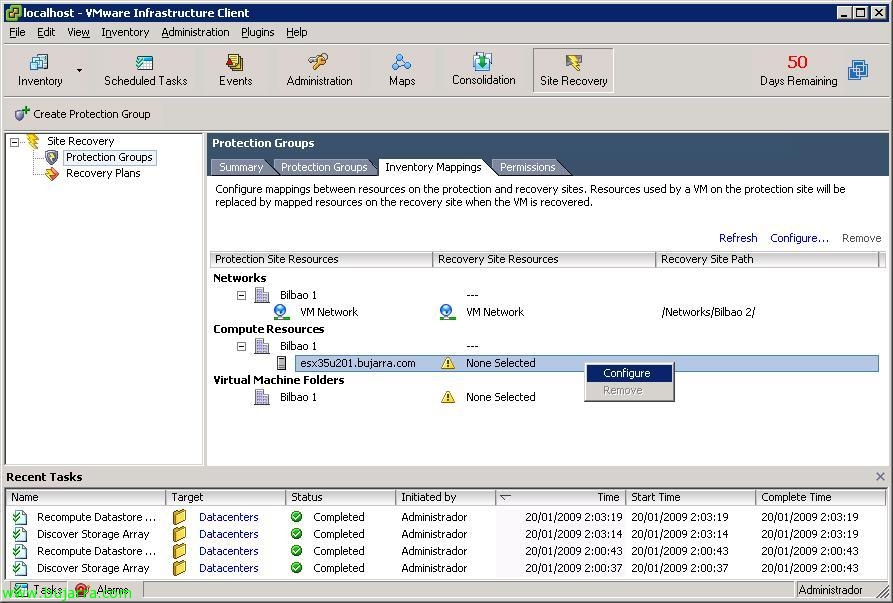Image resolution: width=893 pixels, height=603 pixels.
Task: Close the Recent Tasks panel
Action: [x=880, y=477]
